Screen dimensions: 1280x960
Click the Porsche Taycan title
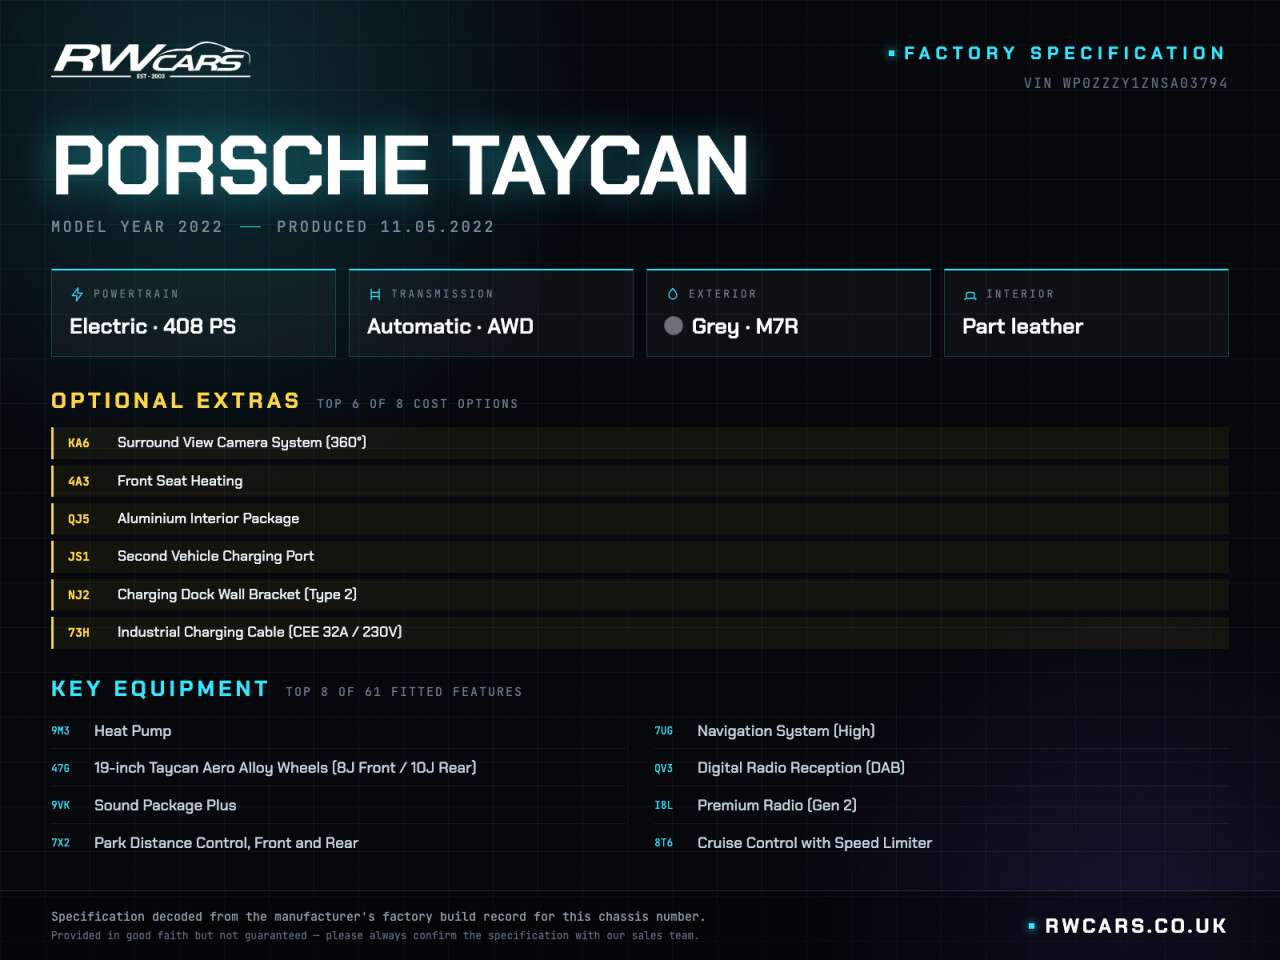click(x=400, y=165)
